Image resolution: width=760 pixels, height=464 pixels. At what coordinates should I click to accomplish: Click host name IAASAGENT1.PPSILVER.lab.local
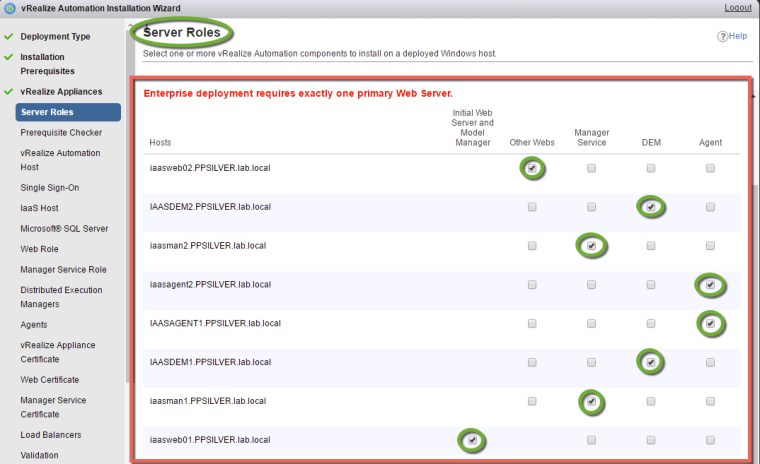click(x=215, y=323)
